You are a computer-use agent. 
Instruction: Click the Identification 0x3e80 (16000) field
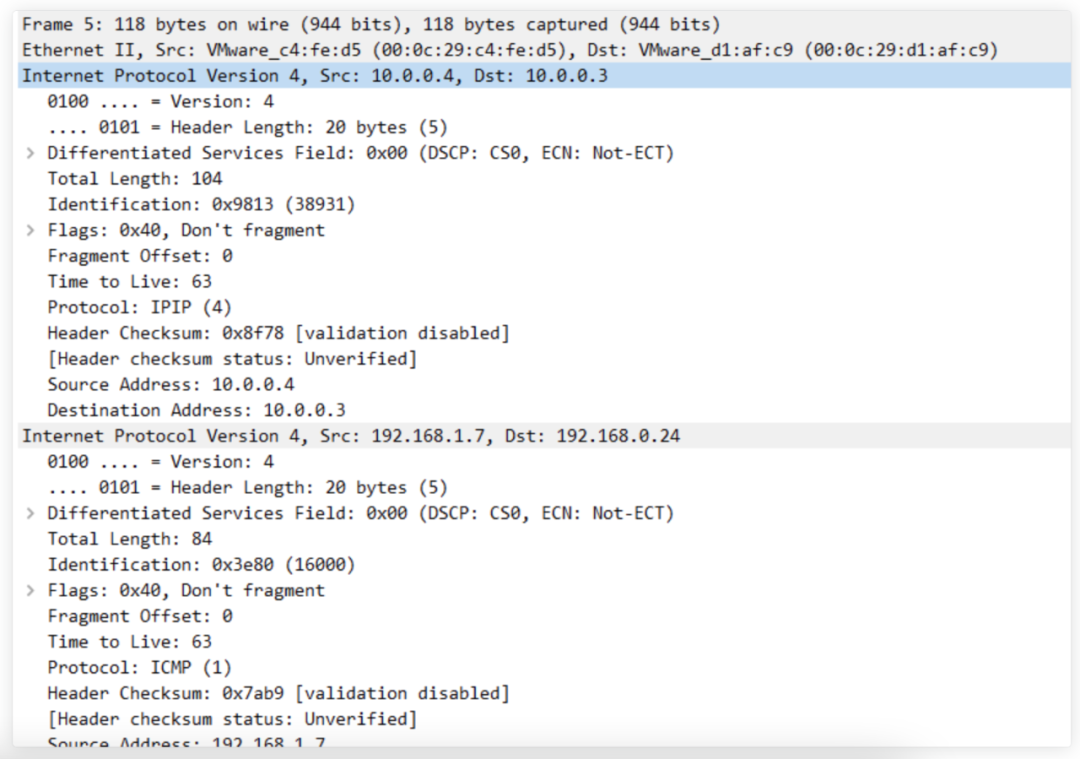point(200,565)
